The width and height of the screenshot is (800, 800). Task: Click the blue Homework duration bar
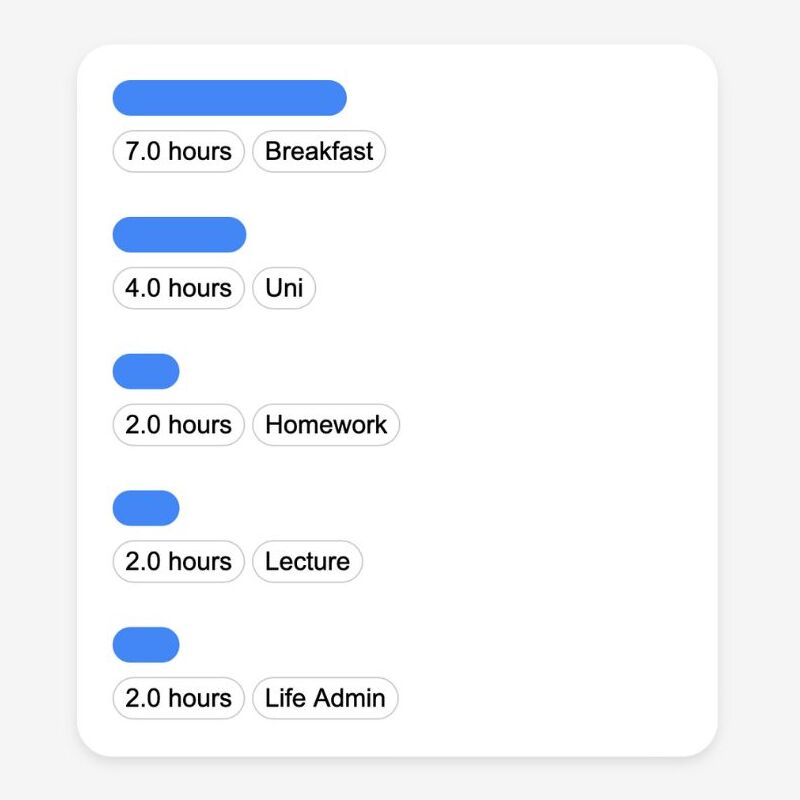[x=146, y=371]
